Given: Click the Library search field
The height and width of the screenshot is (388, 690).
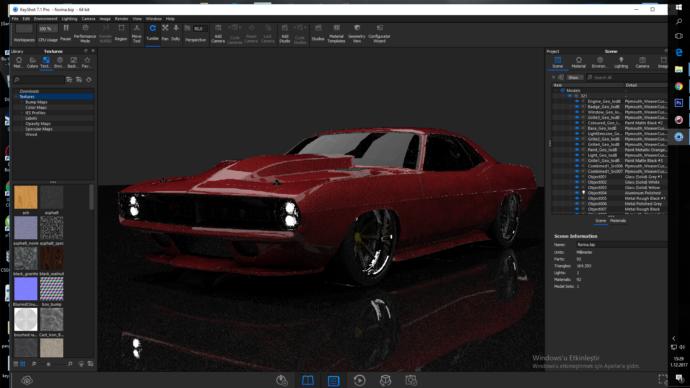Looking at the screenshot, I should click(39, 80).
